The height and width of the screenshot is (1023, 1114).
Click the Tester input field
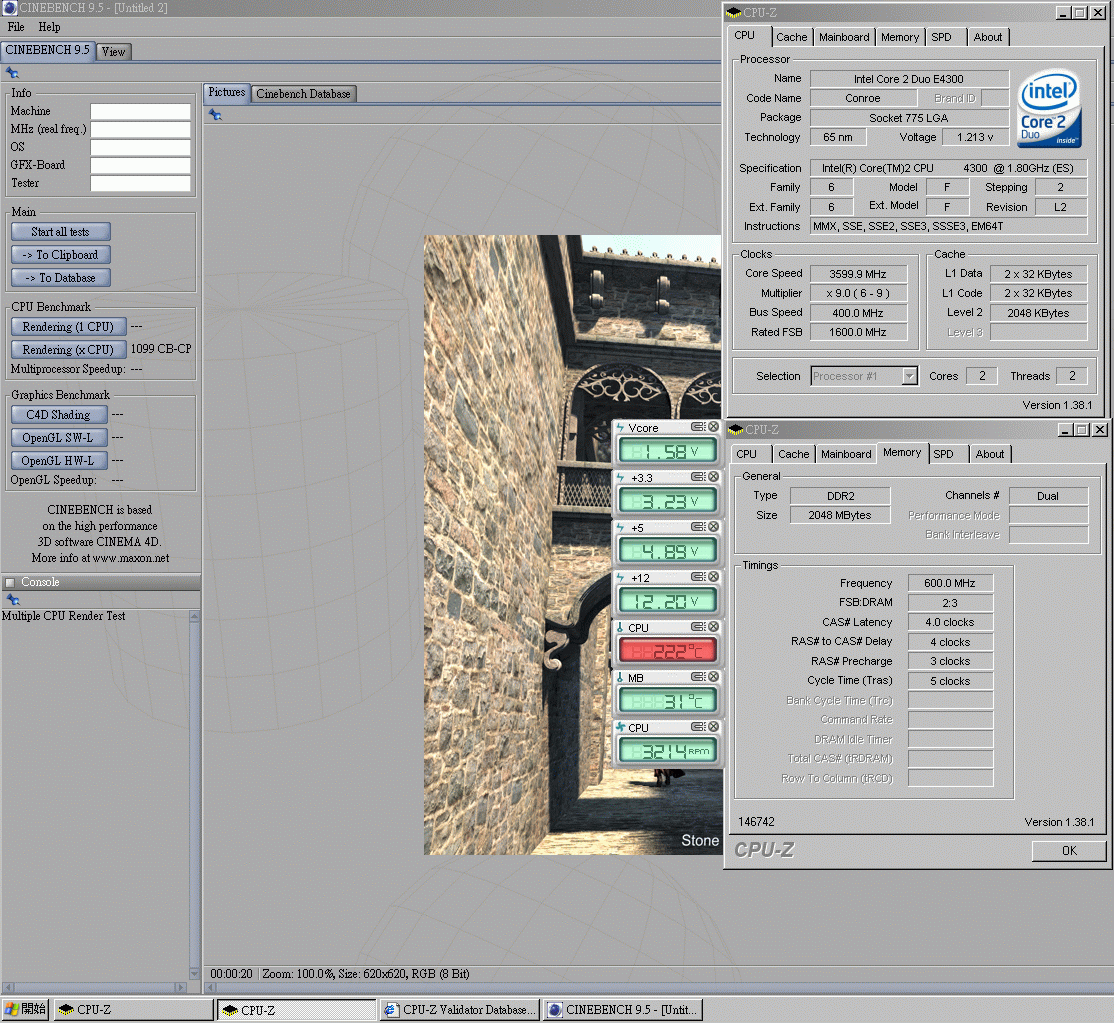pyautogui.click(x=141, y=183)
